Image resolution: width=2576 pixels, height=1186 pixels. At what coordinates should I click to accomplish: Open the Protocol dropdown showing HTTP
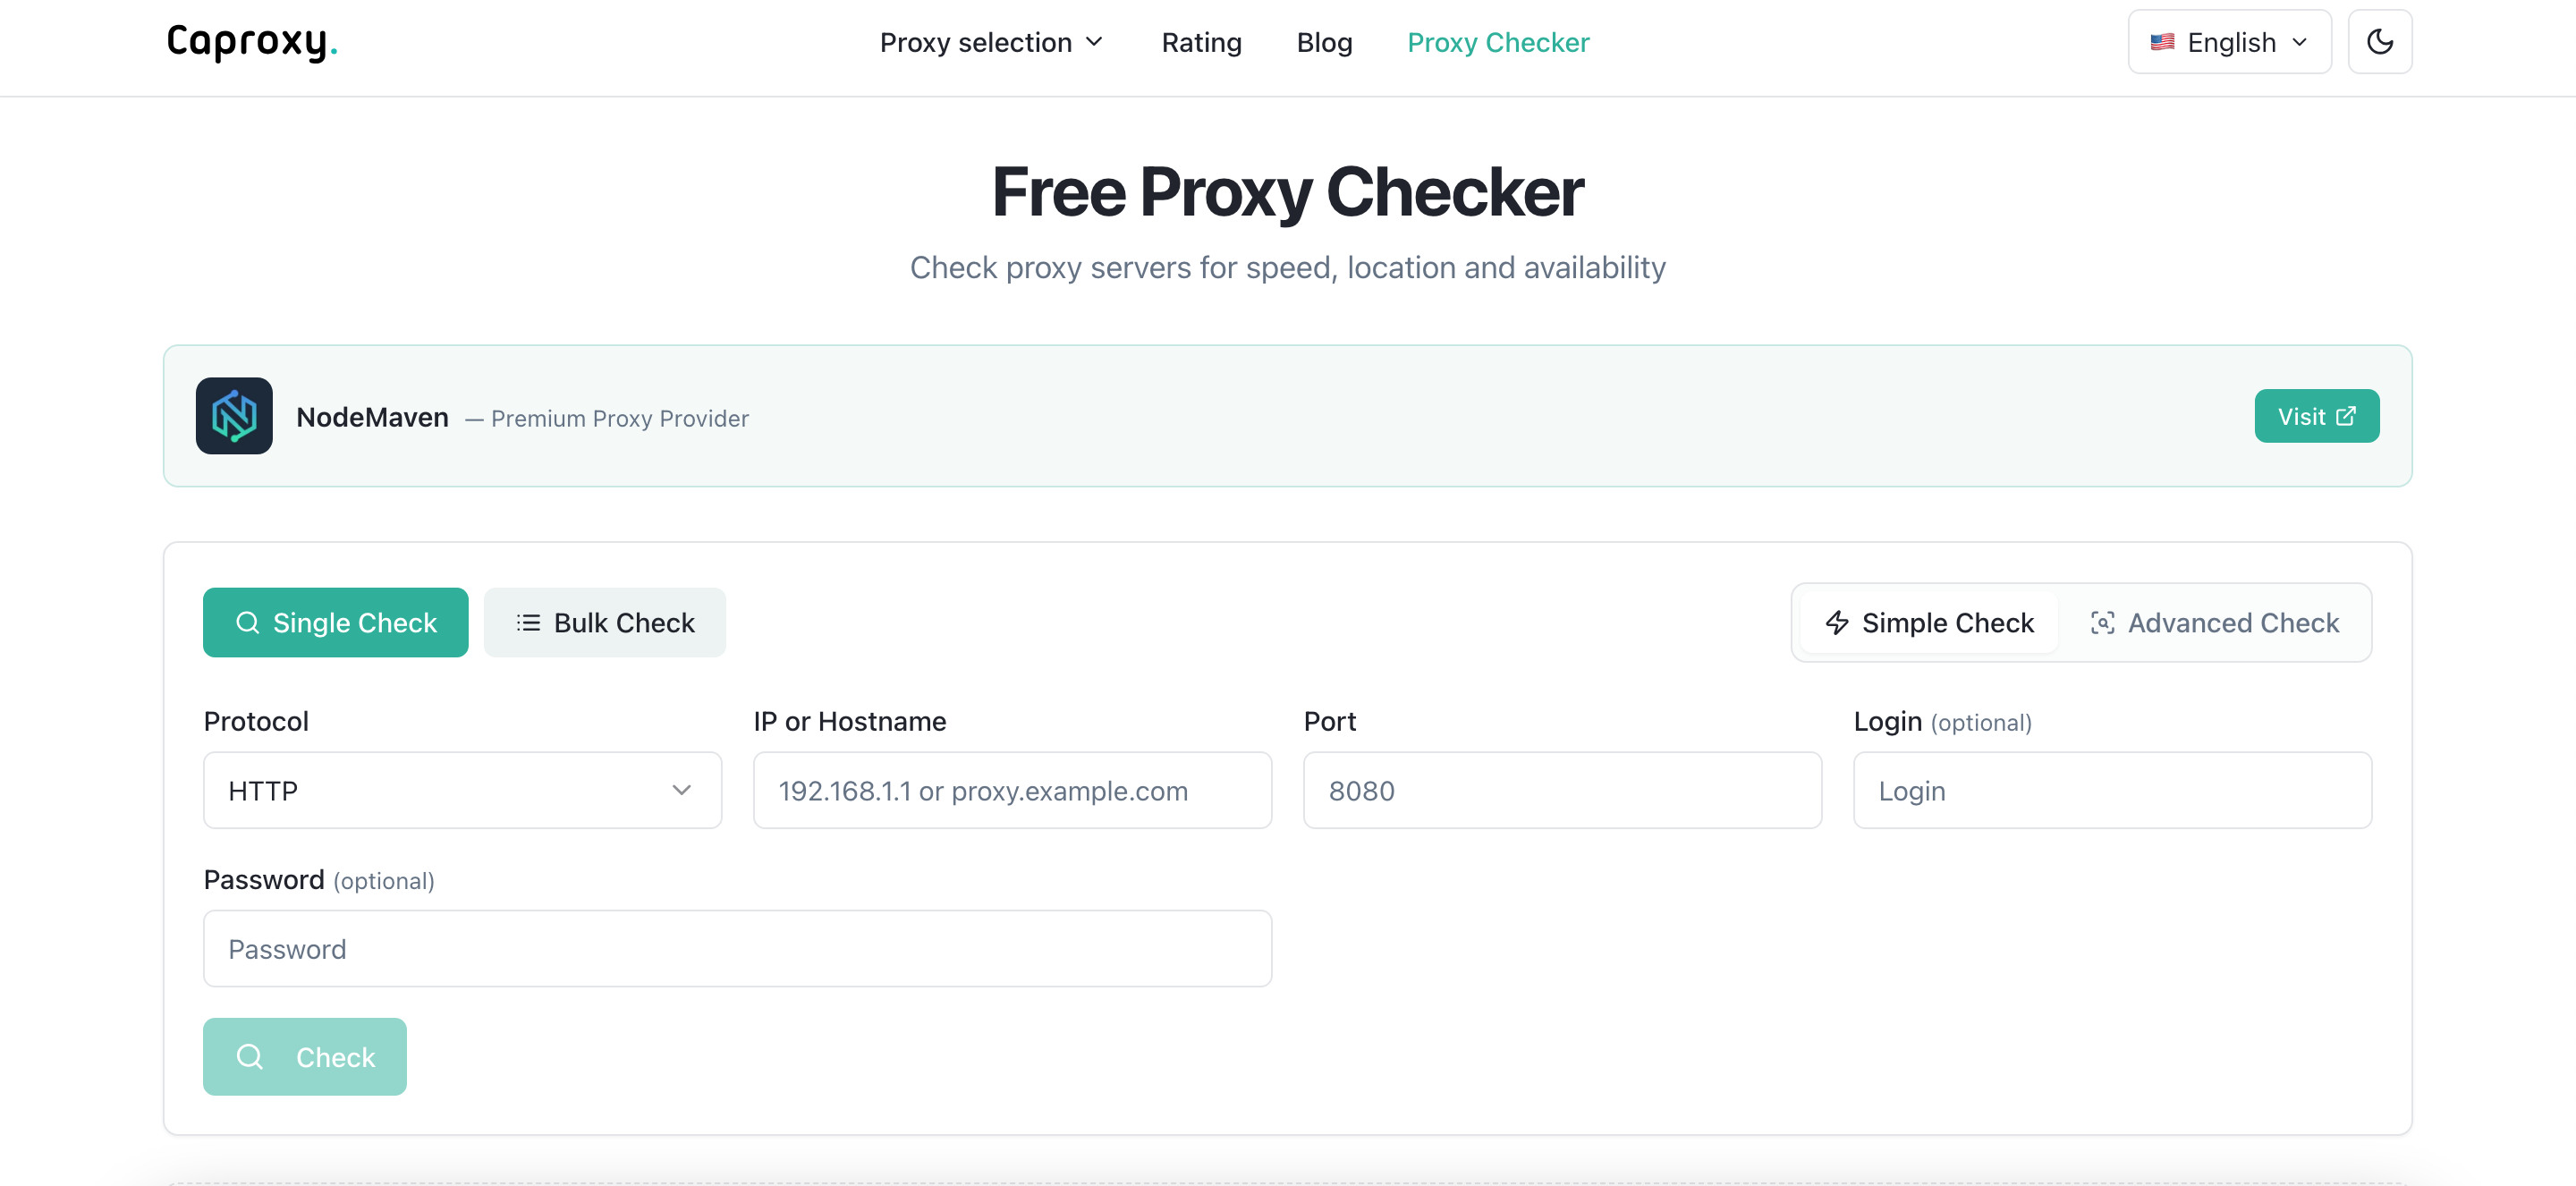[x=461, y=790]
